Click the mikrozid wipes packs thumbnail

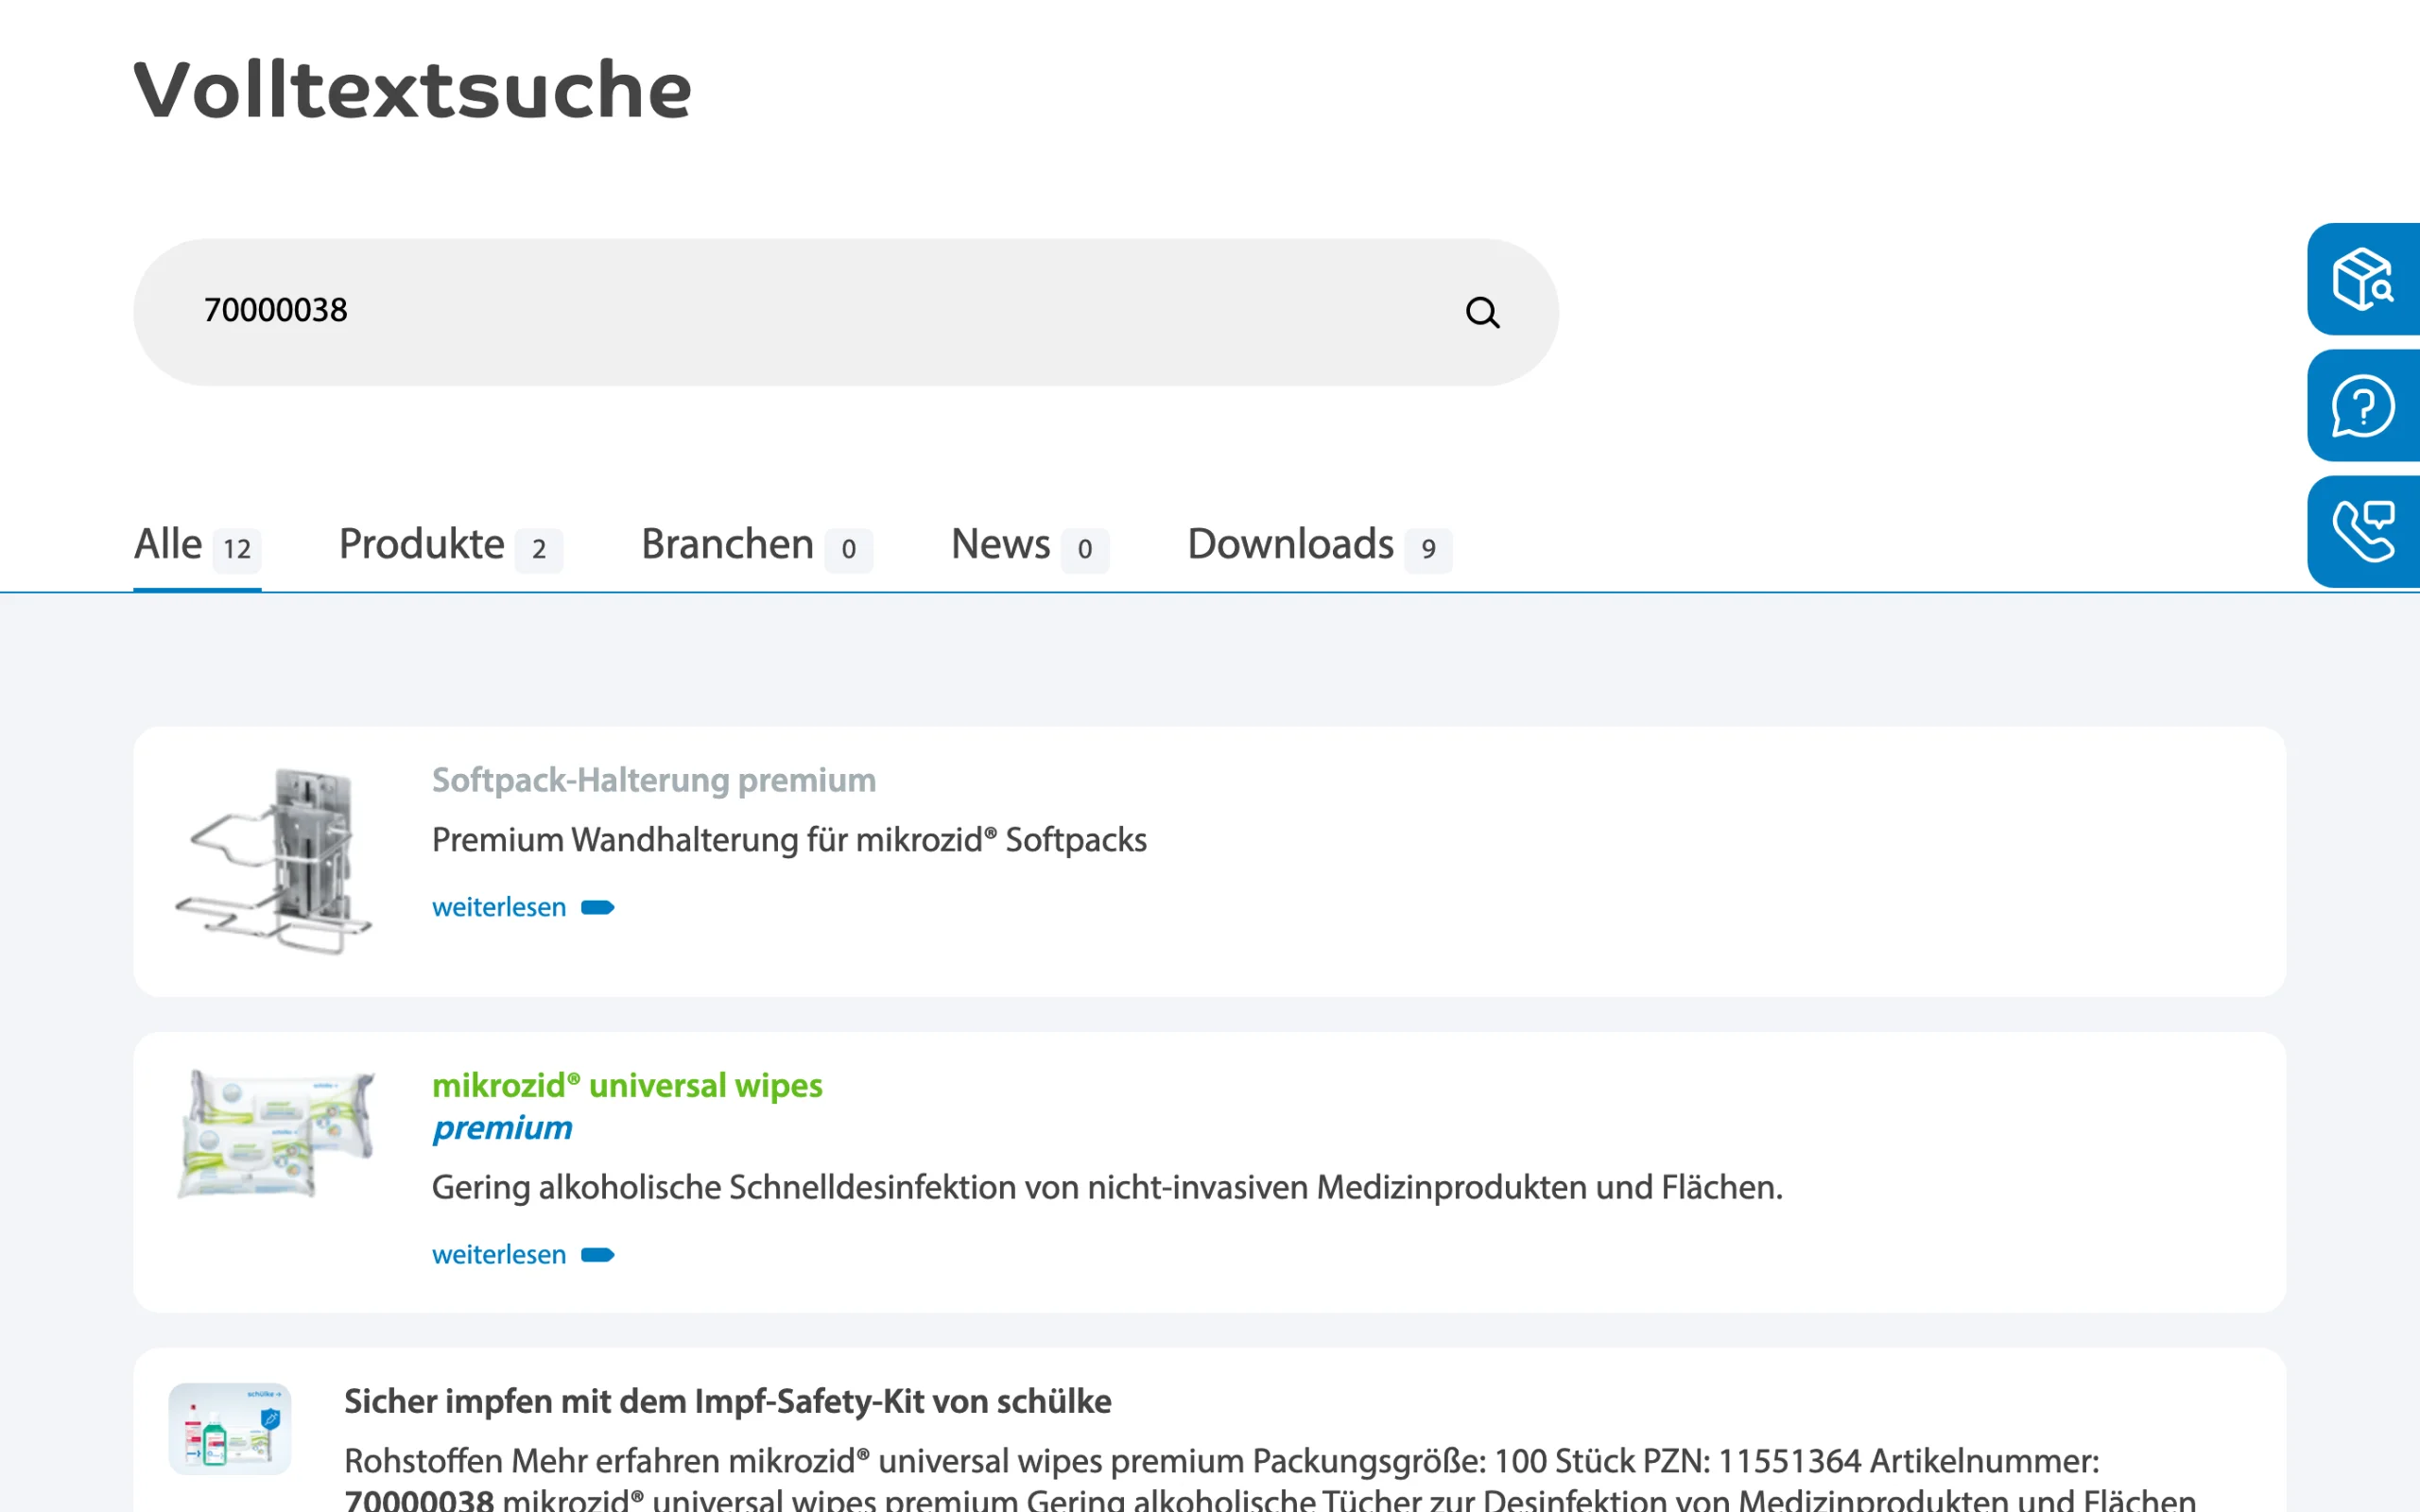[276, 1133]
